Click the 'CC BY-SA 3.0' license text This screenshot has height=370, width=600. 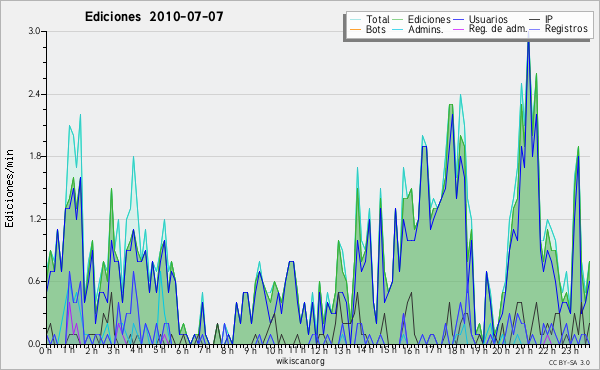[x=569, y=362]
